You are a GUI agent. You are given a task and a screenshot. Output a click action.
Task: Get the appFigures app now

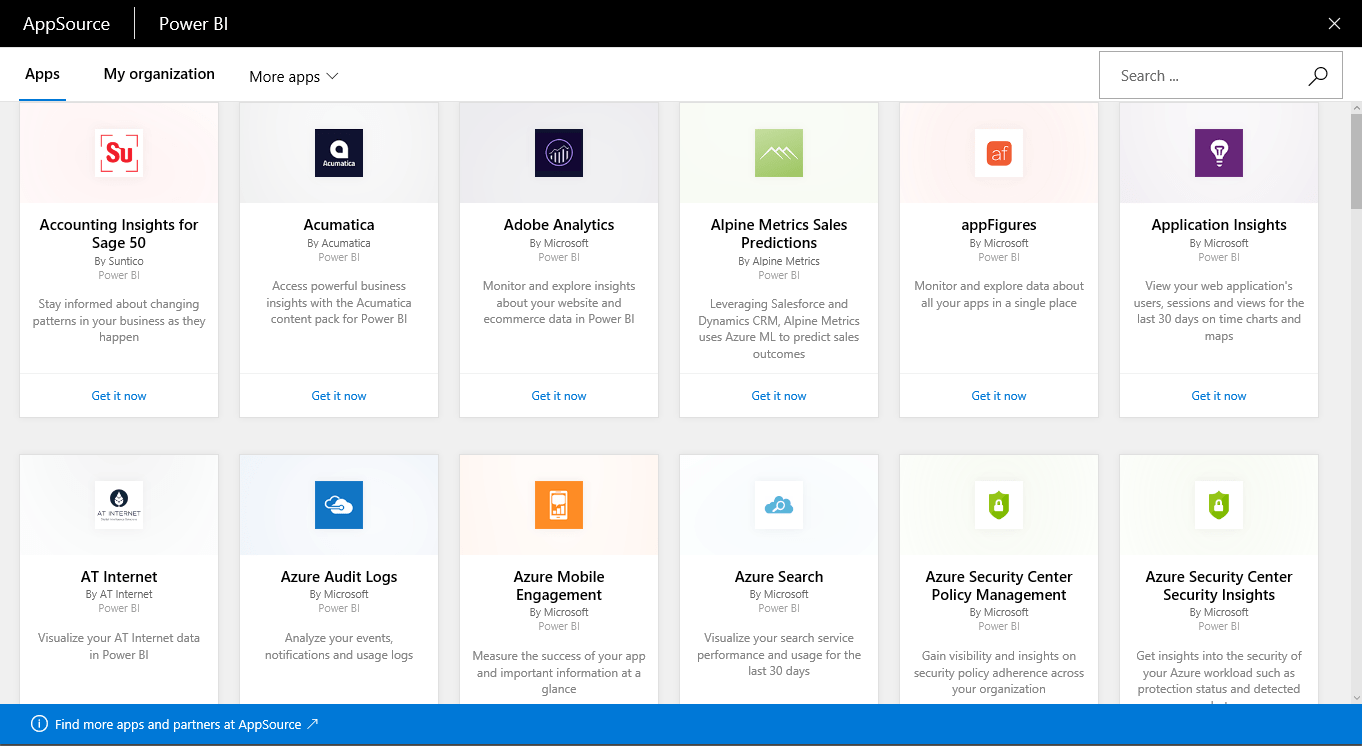click(999, 396)
